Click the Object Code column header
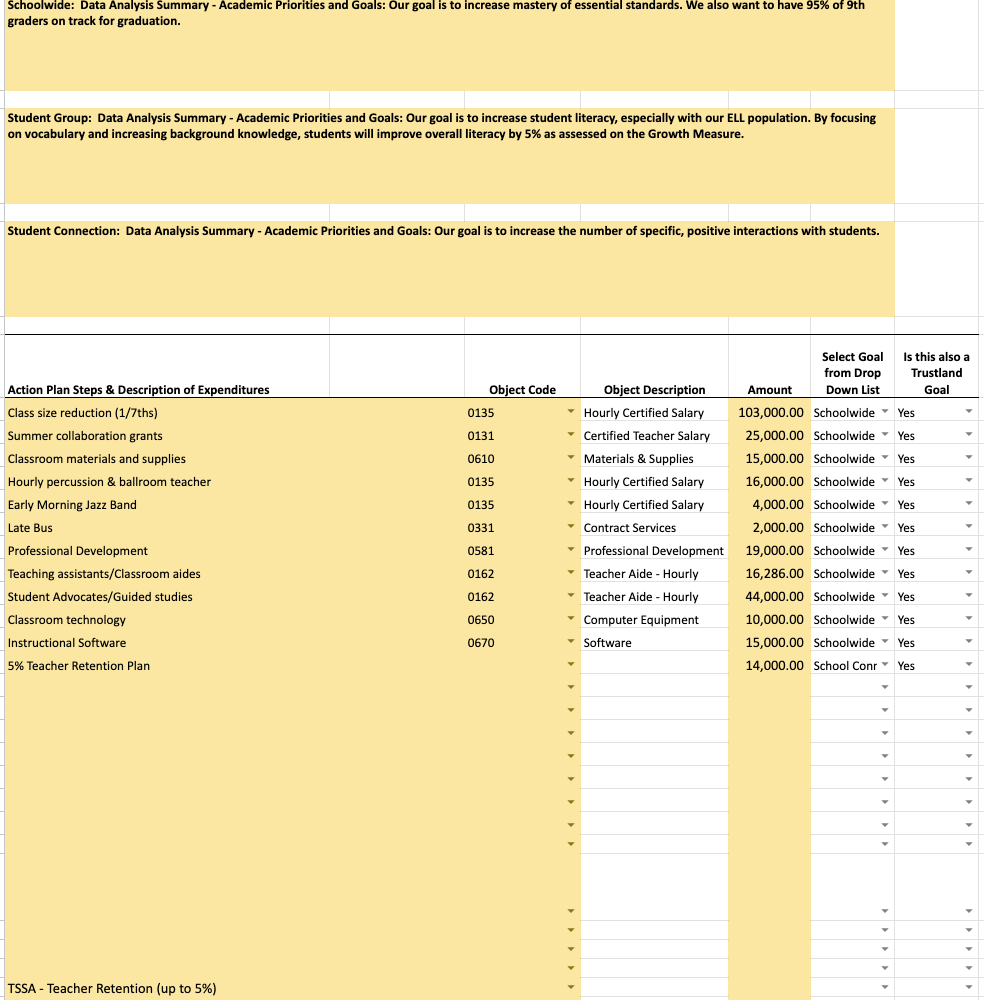 522,390
